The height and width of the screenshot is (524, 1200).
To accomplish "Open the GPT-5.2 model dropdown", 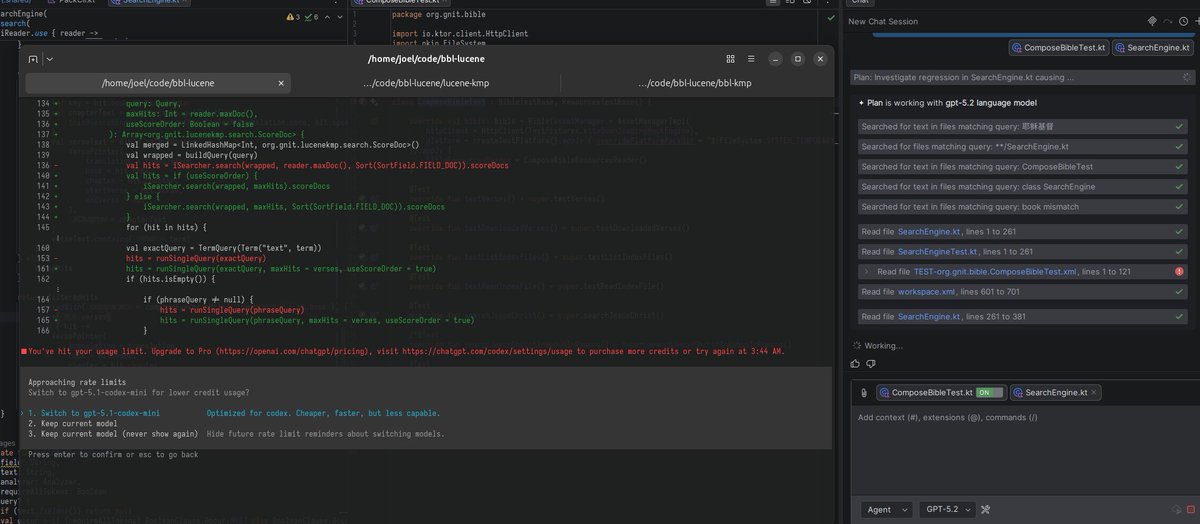I will (946, 510).
